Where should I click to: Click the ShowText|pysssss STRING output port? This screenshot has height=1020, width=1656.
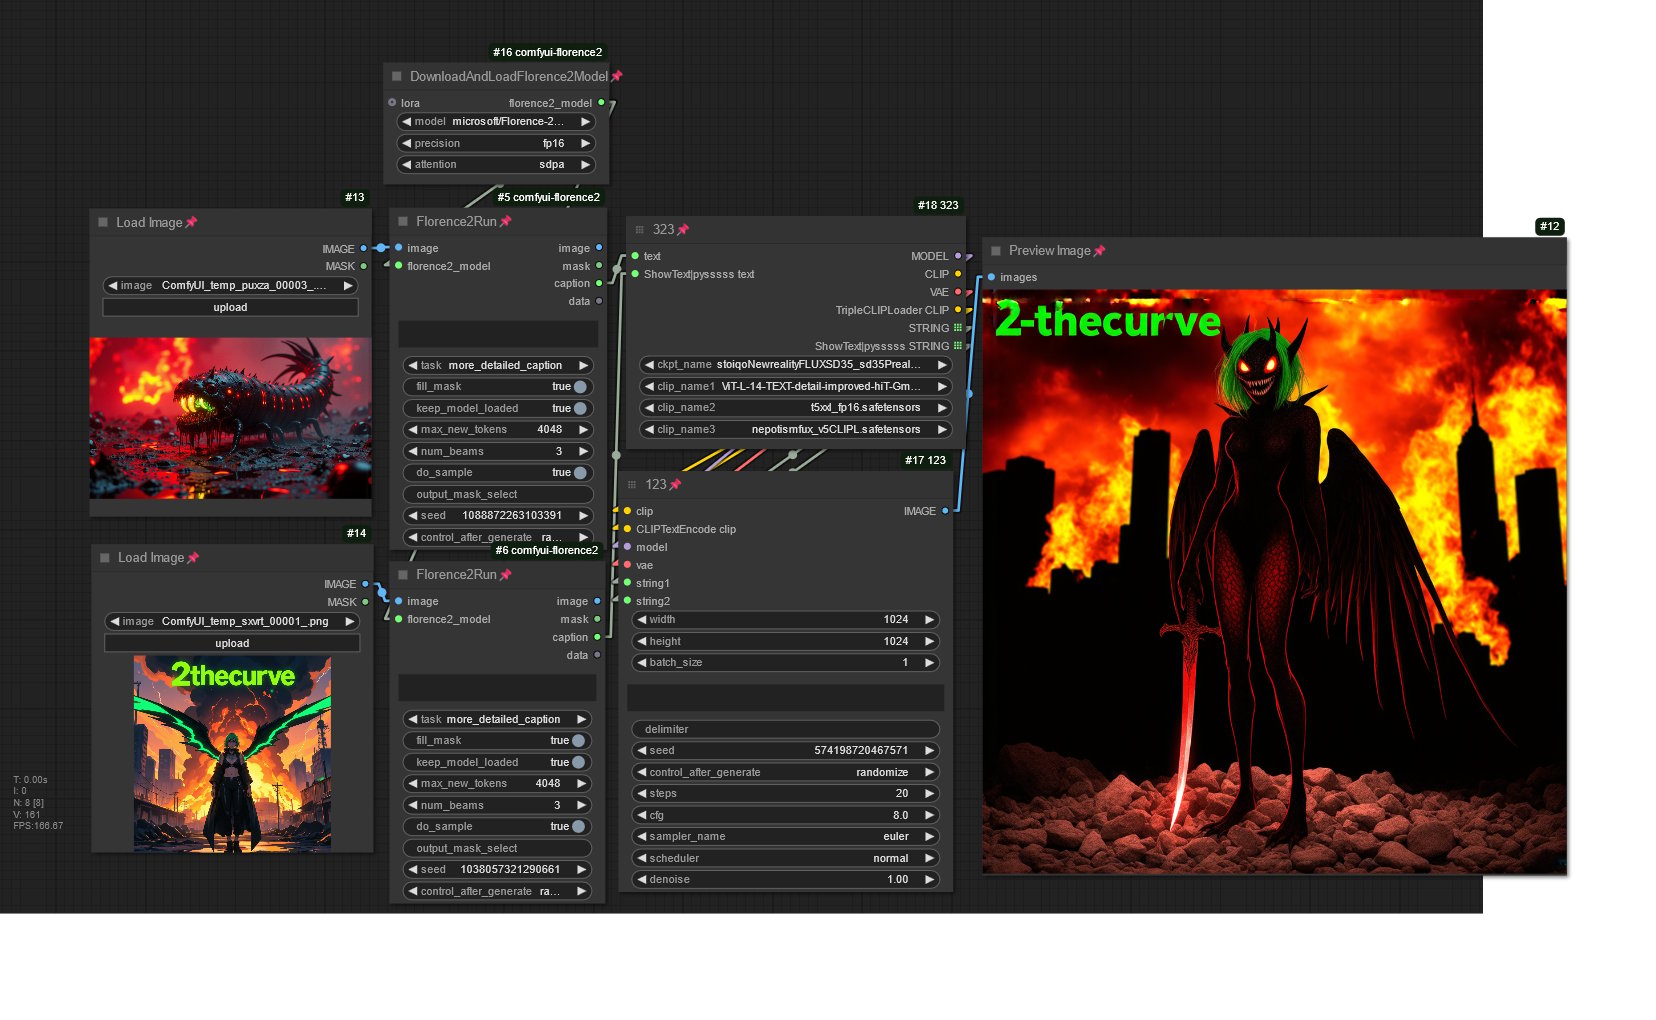[958, 346]
